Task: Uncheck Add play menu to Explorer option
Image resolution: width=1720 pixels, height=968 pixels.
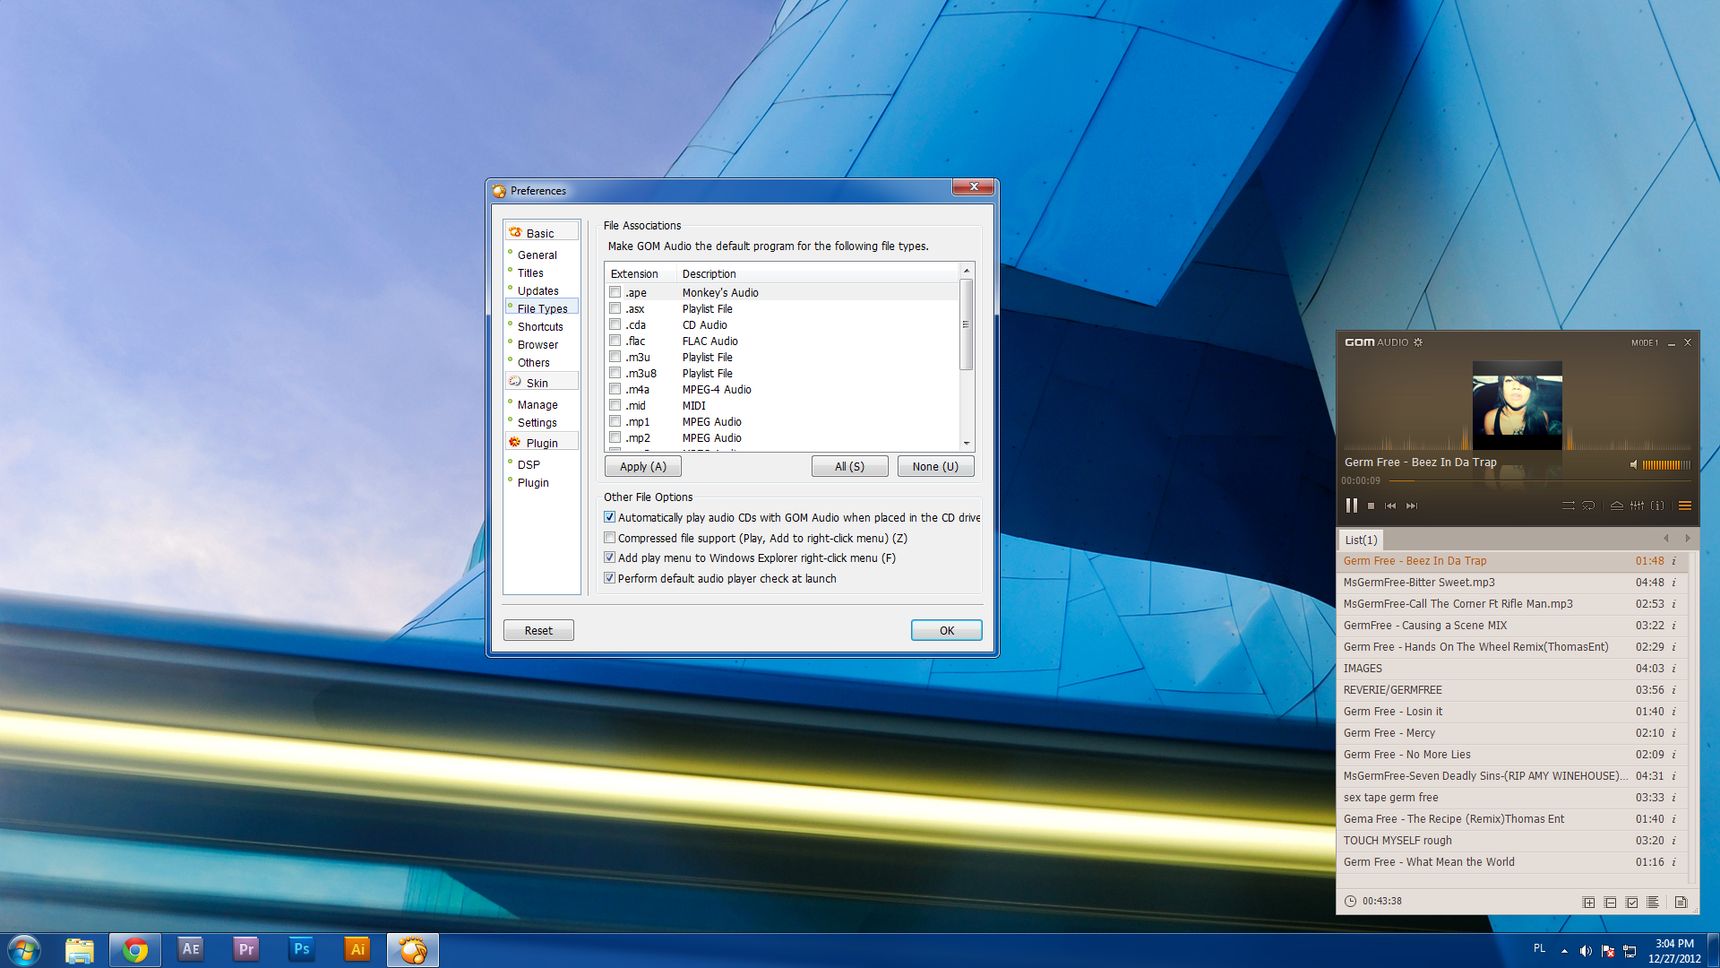Action: (x=610, y=558)
